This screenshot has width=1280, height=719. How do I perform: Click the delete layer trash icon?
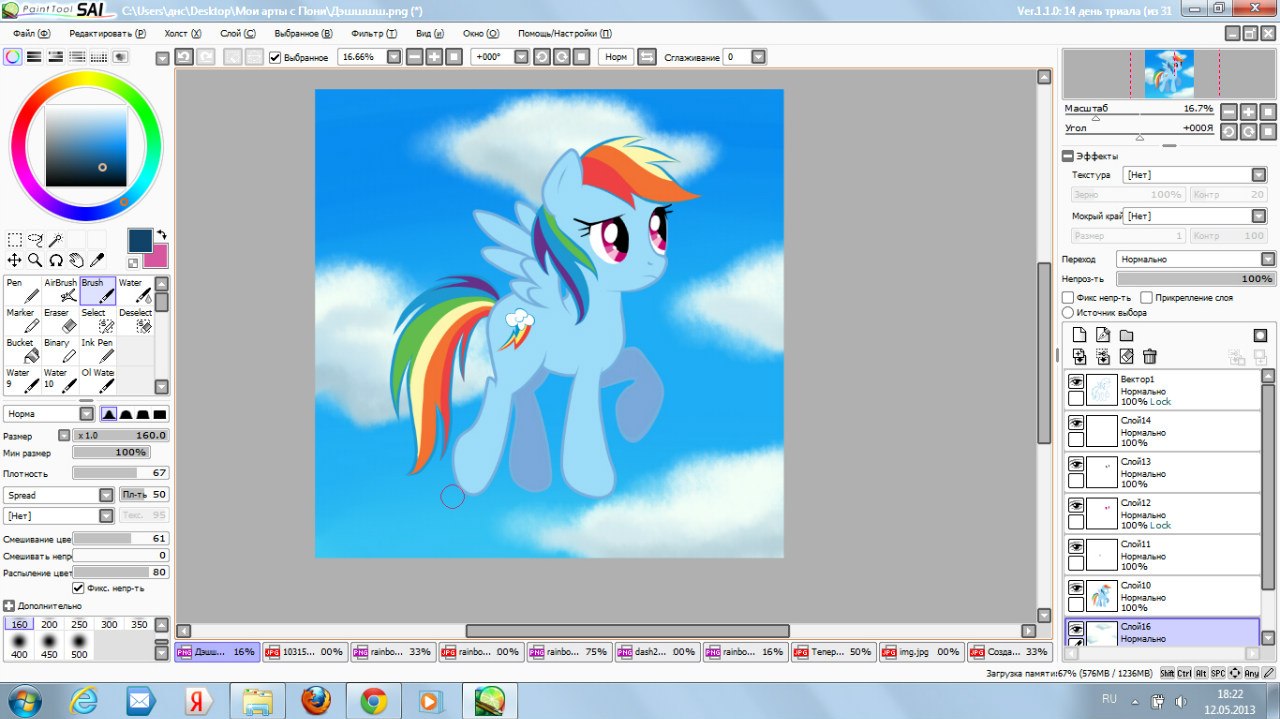coord(1150,356)
